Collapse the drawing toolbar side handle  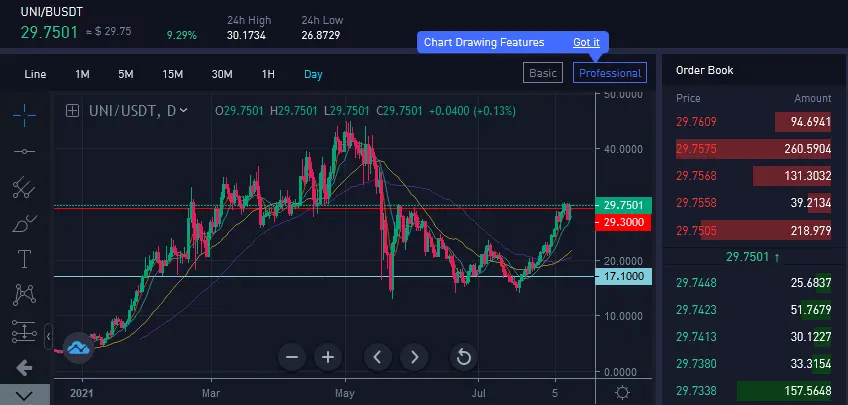coord(49,336)
